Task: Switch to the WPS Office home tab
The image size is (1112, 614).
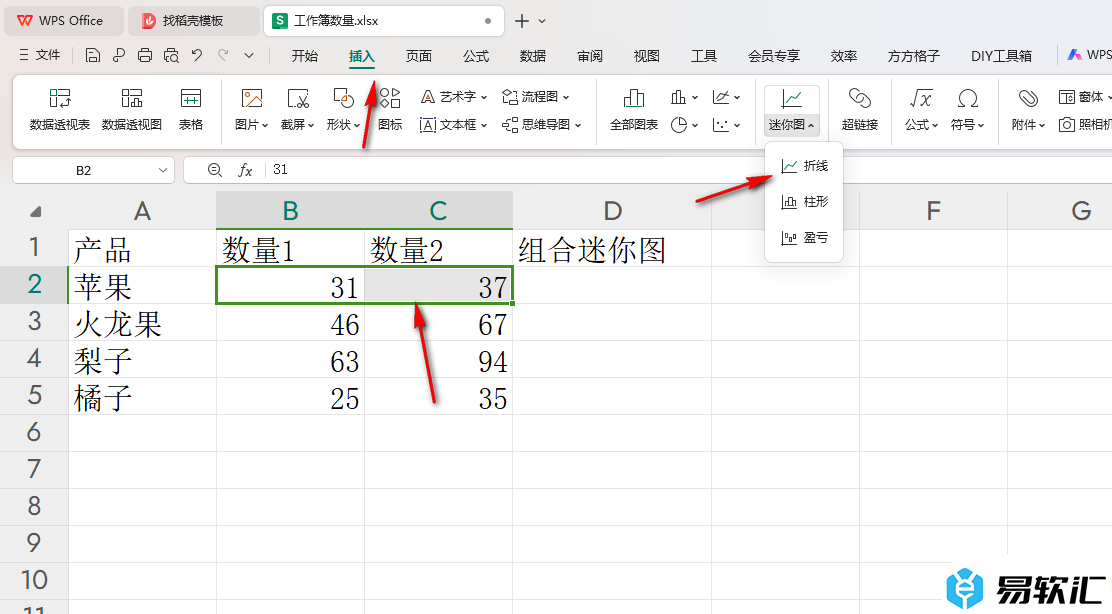Action: [x=64, y=21]
